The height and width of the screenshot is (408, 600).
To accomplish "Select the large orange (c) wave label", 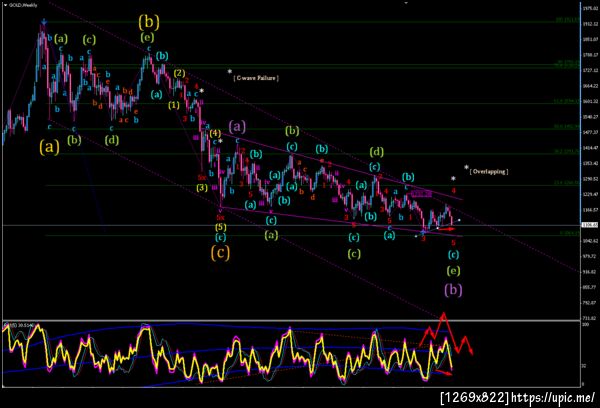I will click(x=220, y=252).
